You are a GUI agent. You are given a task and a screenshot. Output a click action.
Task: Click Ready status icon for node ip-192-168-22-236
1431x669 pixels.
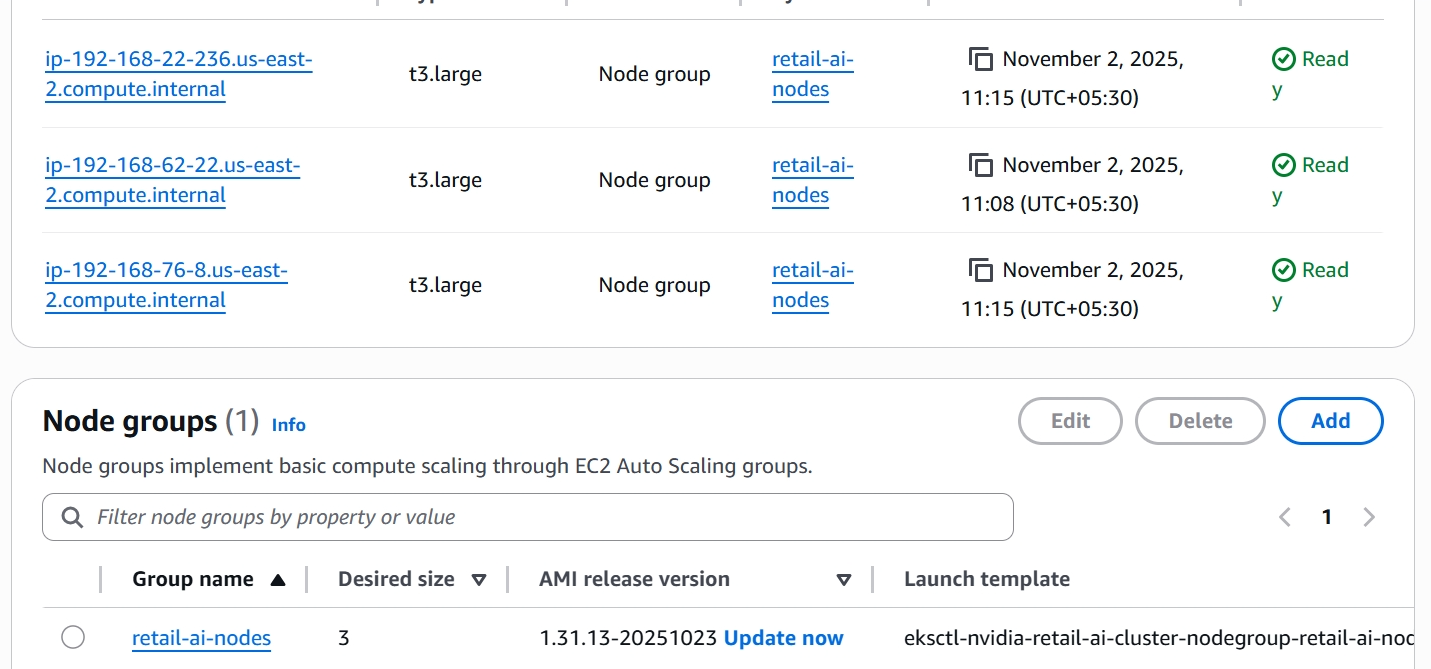pyautogui.click(x=1284, y=60)
